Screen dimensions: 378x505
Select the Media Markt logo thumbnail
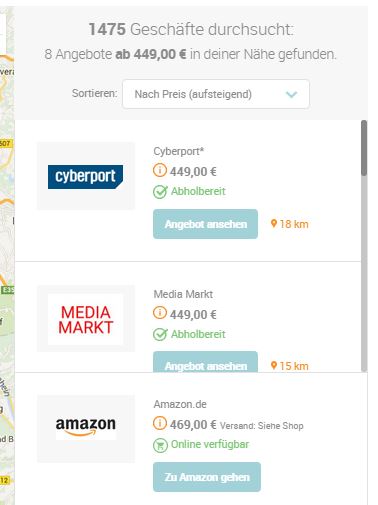click(86, 319)
